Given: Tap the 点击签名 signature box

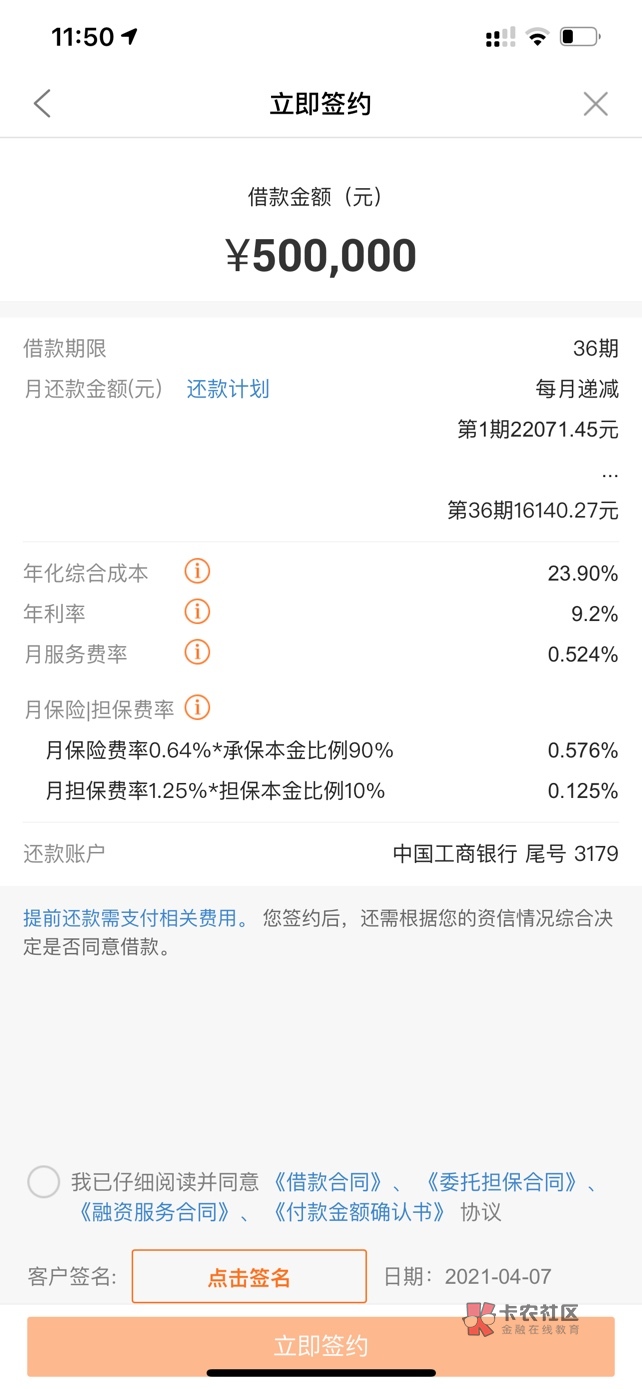Looking at the screenshot, I should click(249, 1276).
